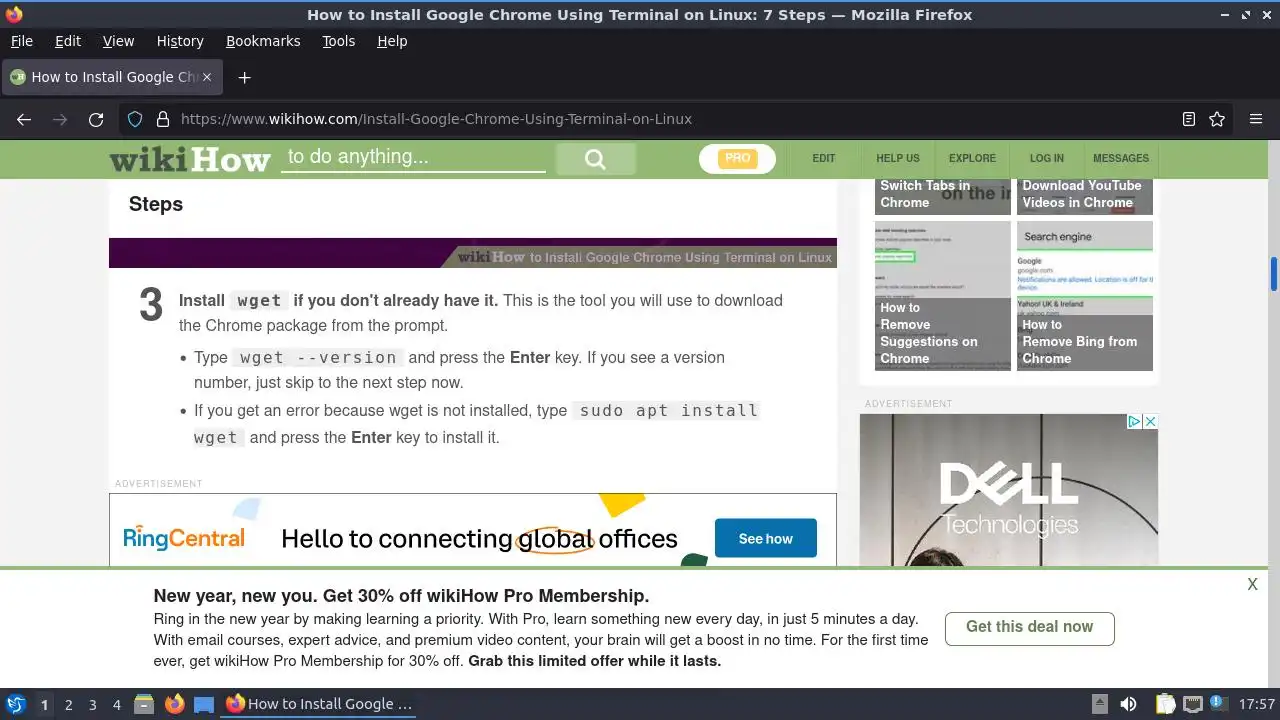Click the Dell Technologies ad image

(x=1009, y=490)
